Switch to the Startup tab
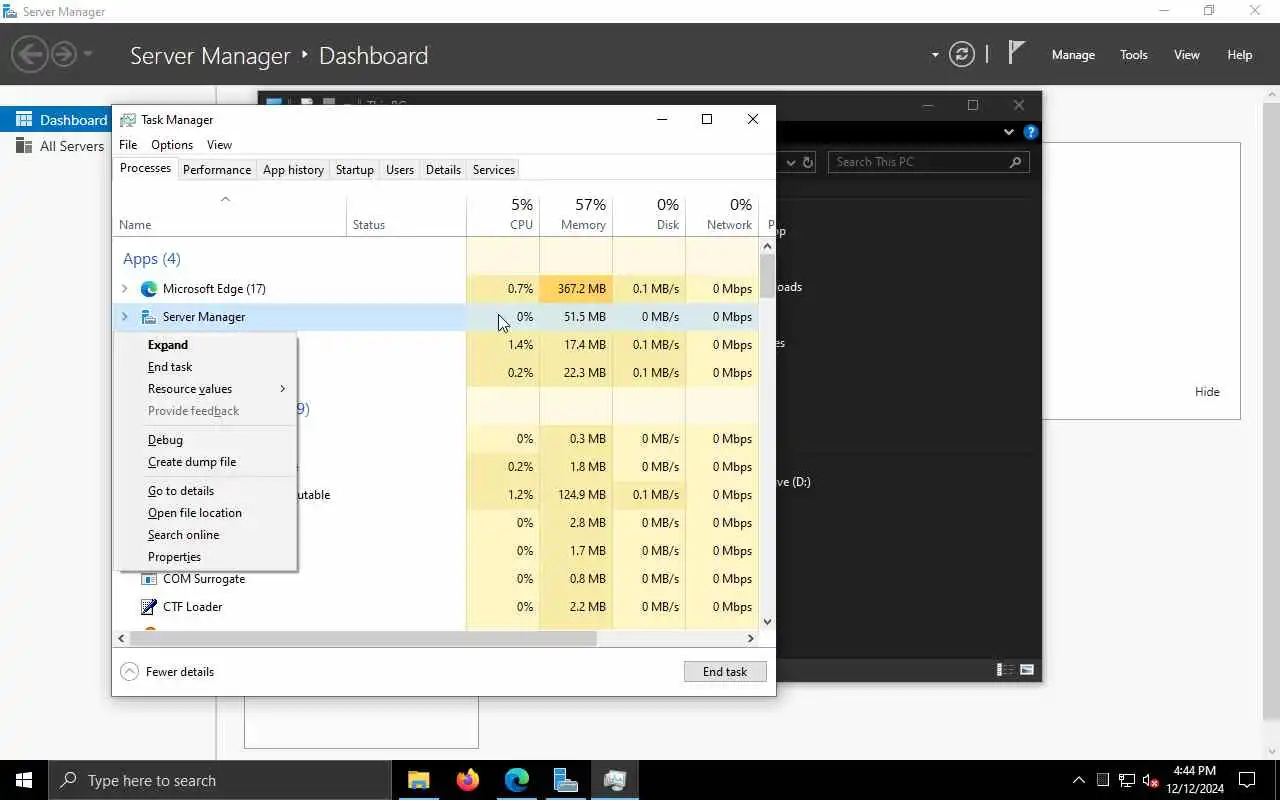The image size is (1280, 800). [354, 170]
